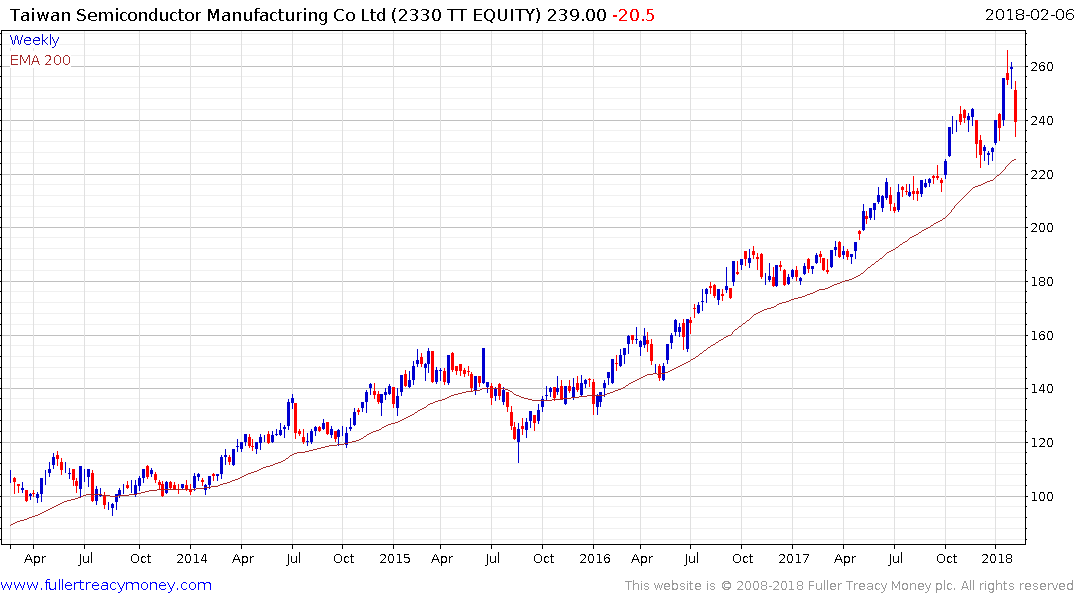The width and height of the screenshot is (1075, 600).
Task: Click the 2017 year label on time axis
Action: (x=794, y=558)
